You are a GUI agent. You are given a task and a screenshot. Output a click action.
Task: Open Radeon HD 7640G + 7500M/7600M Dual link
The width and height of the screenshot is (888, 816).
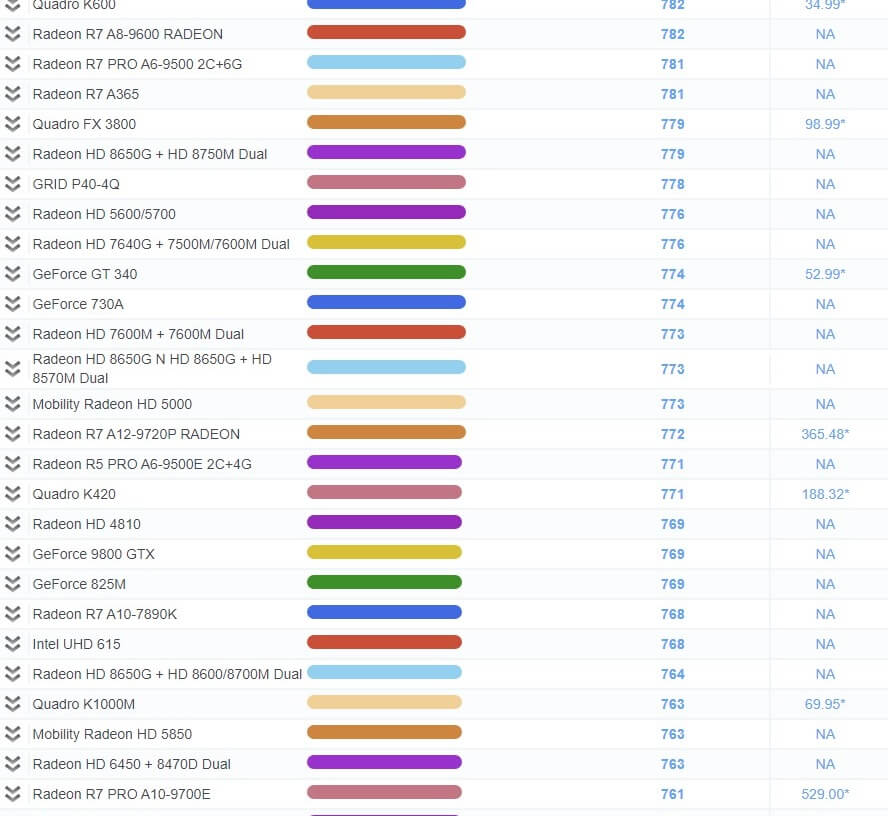[x=161, y=244]
